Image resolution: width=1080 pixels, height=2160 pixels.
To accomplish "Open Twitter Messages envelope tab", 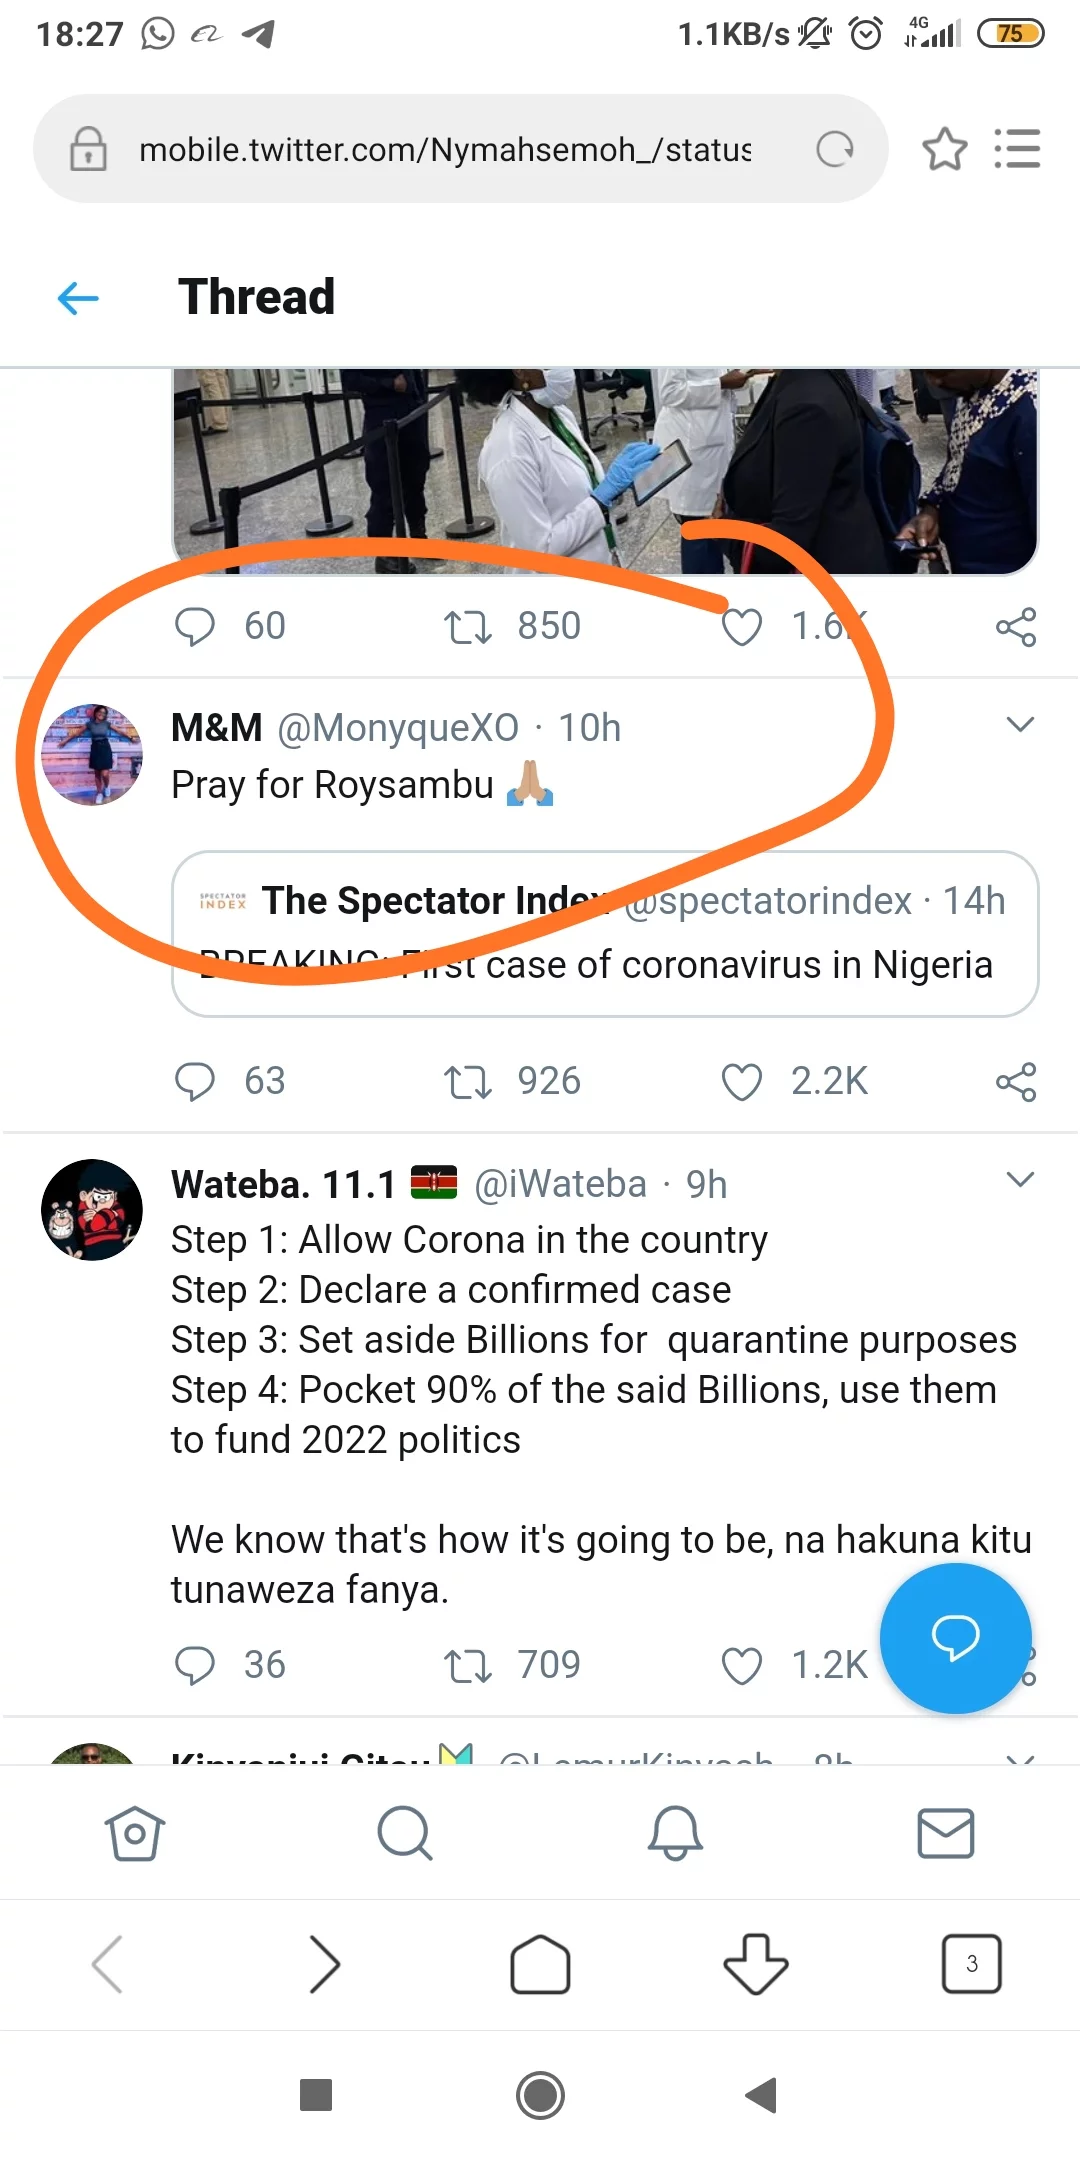I will (x=945, y=1833).
